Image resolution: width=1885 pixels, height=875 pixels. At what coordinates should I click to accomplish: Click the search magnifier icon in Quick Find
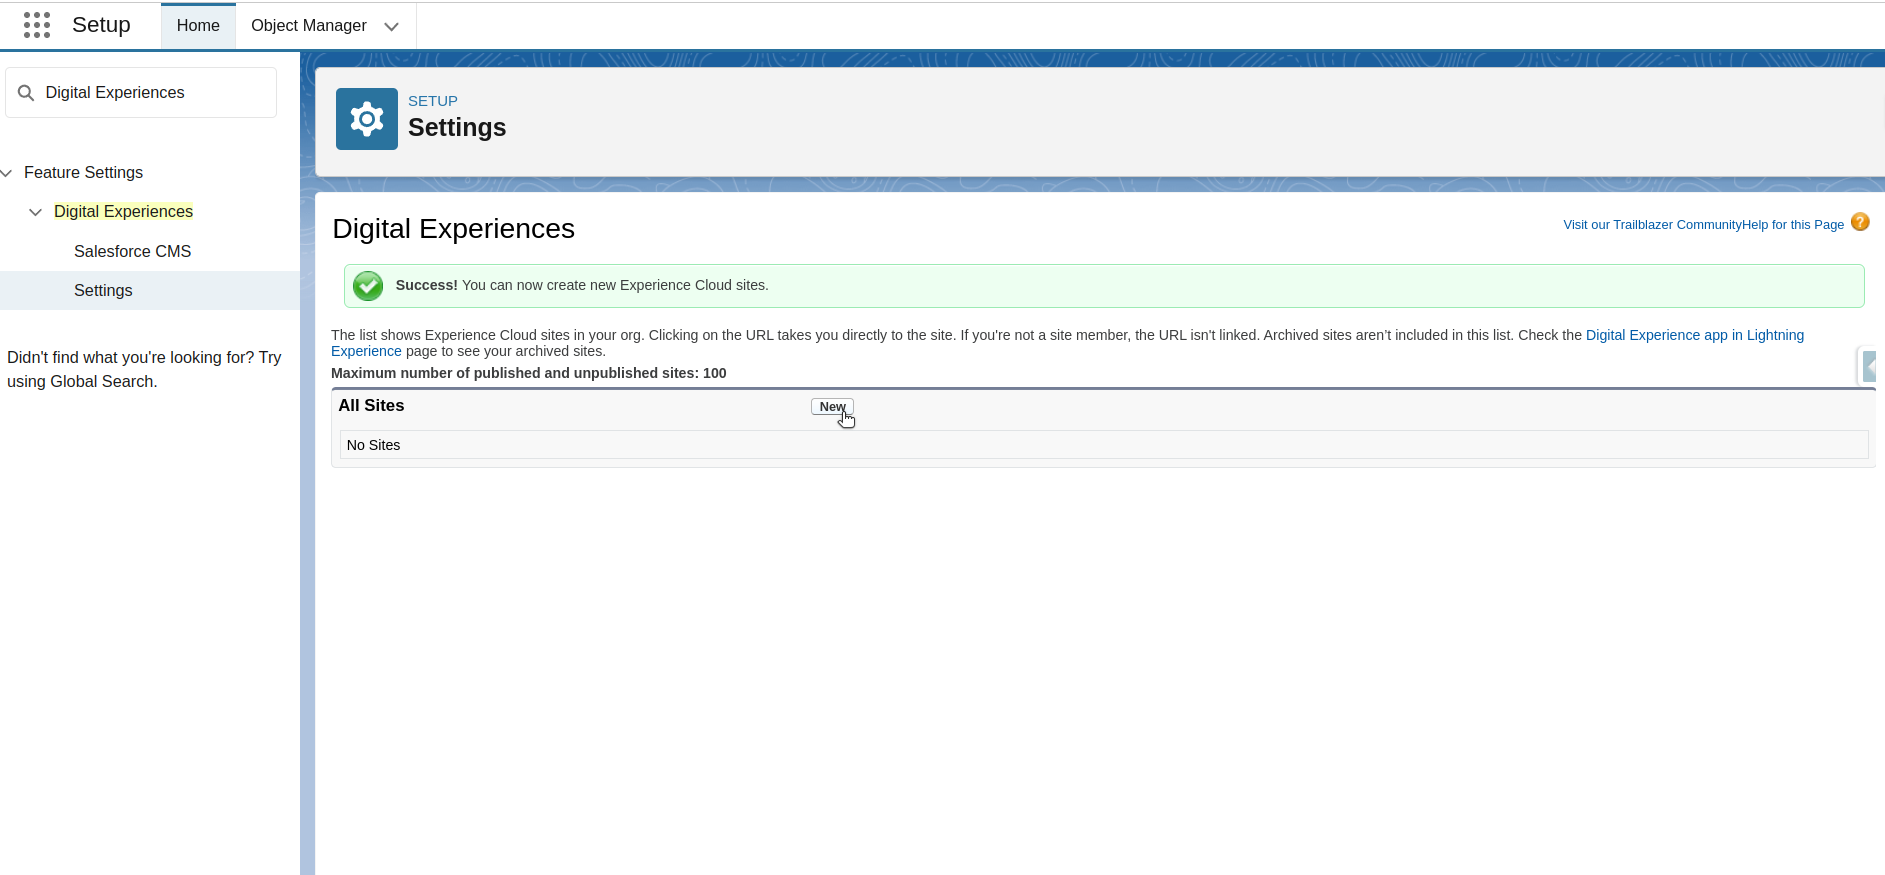26,93
